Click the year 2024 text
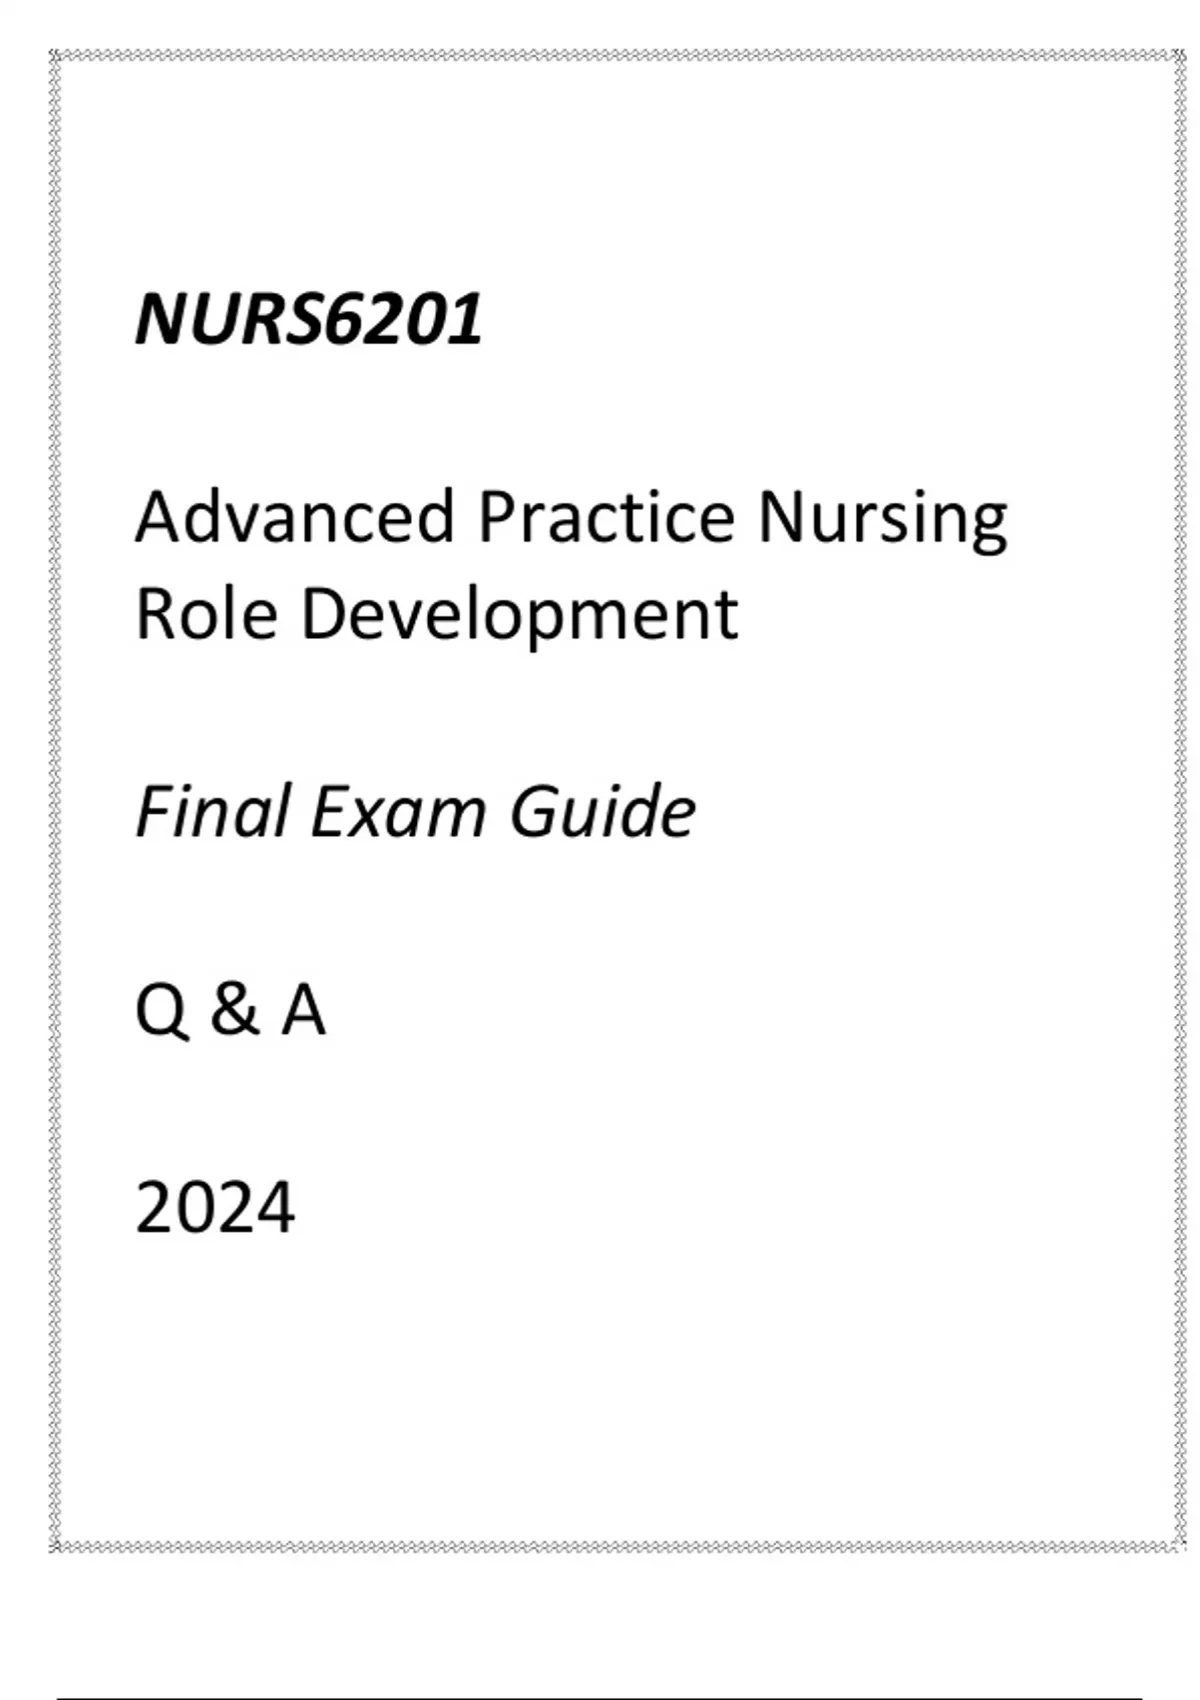The height and width of the screenshot is (1700, 1200). 215,1208
